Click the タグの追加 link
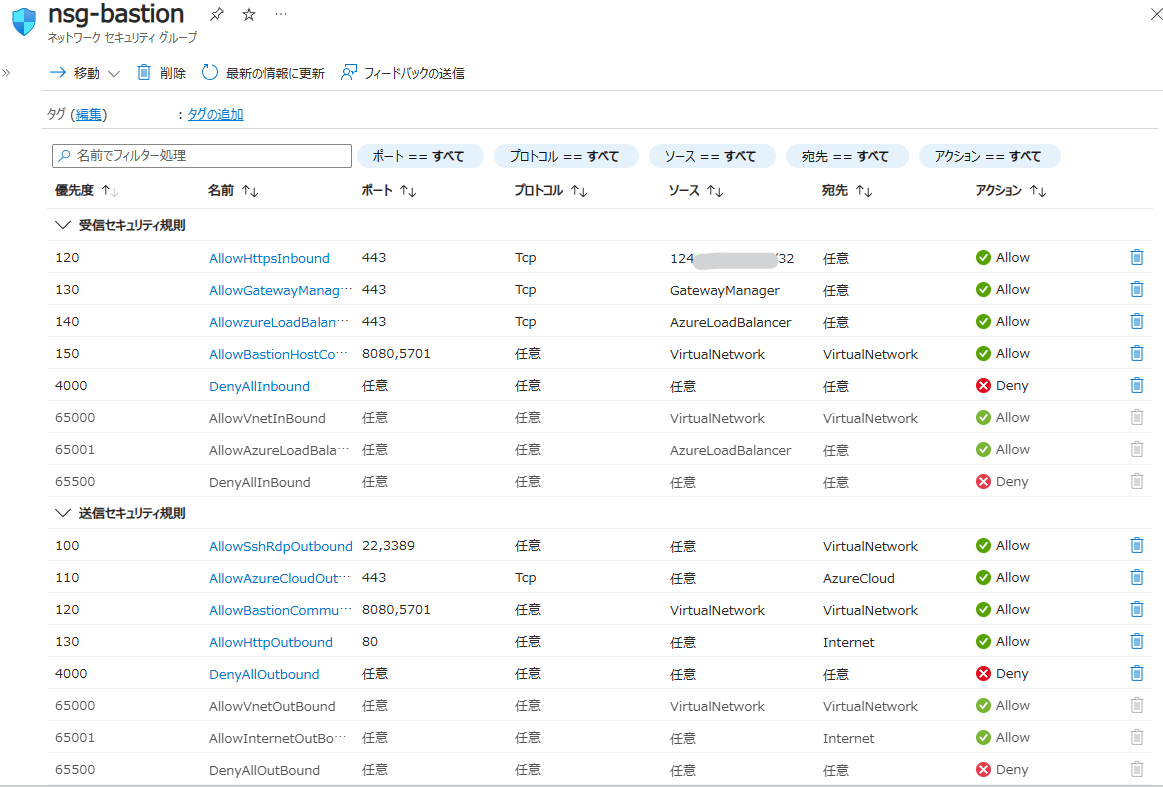1163x787 pixels. point(215,114)
